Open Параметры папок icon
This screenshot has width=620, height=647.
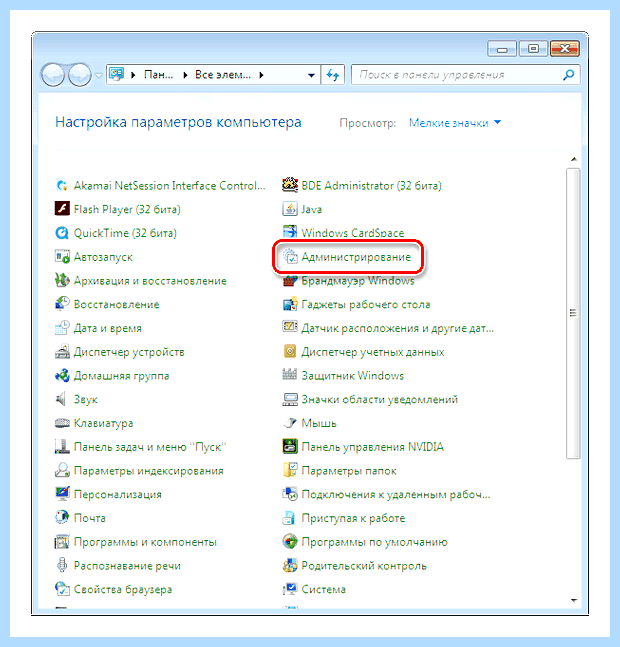pyautogui.click(x=290, y=470)
